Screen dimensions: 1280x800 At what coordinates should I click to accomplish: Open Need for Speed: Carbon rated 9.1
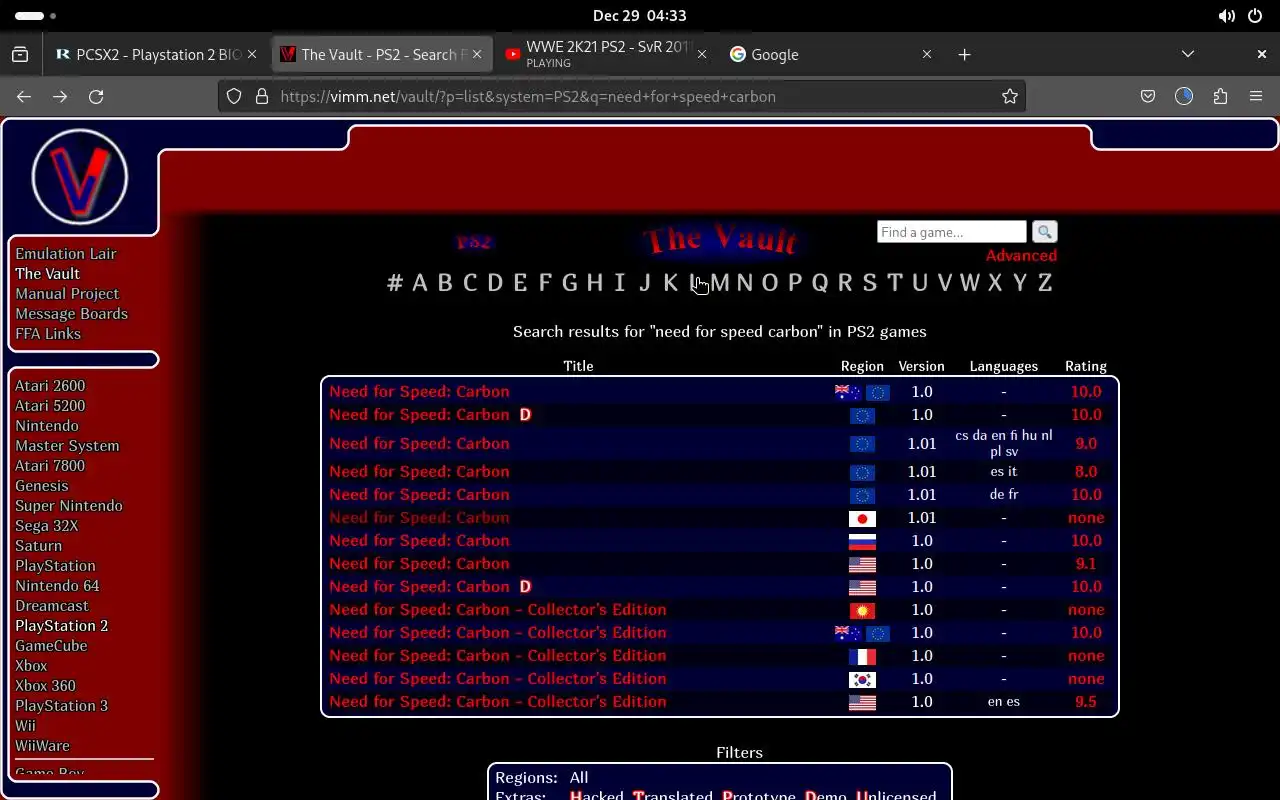point(419,563)
